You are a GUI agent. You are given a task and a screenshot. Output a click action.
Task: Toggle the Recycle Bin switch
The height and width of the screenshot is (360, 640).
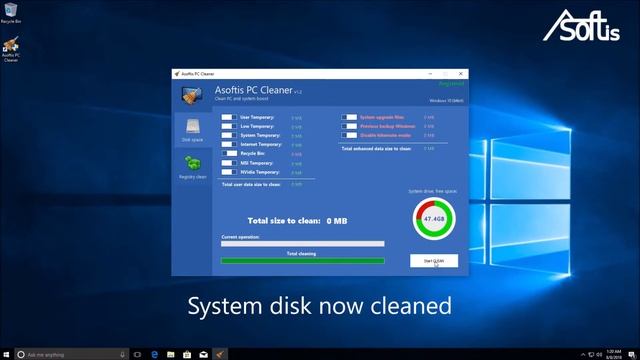pos(229,153)
